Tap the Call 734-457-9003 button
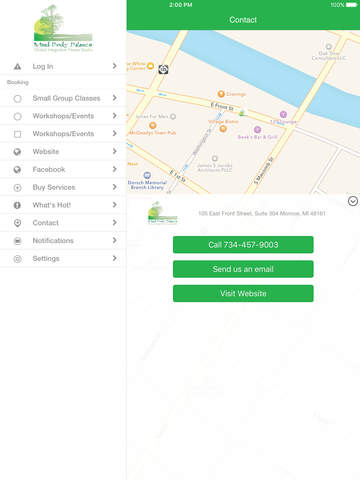The image size is (360, 480). point(243,245)
